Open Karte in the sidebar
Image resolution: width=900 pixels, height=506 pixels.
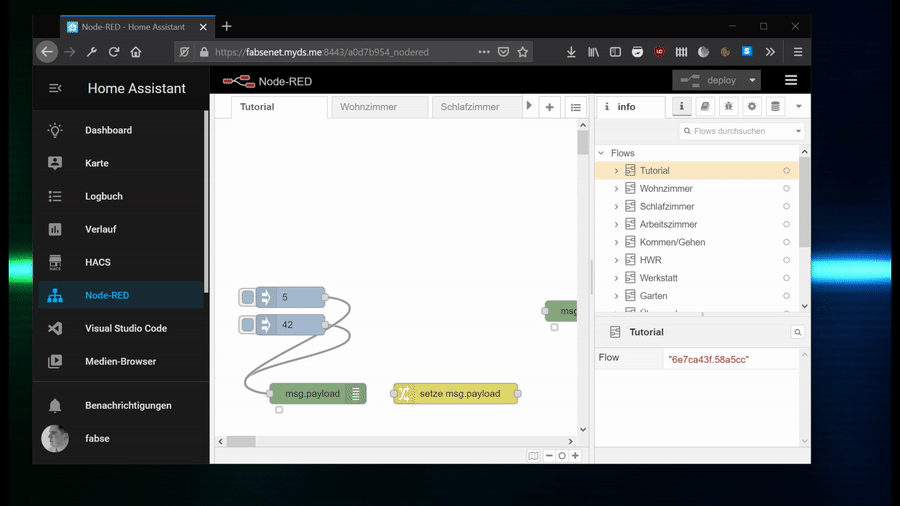(121, 163)
